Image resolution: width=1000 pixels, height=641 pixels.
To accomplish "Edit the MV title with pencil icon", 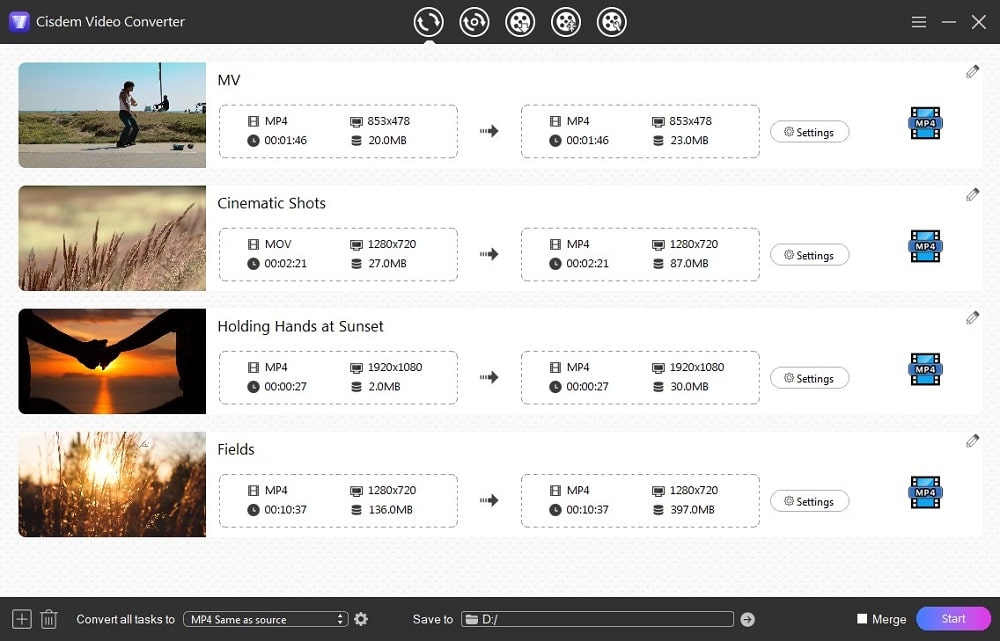I will [971, 71].
